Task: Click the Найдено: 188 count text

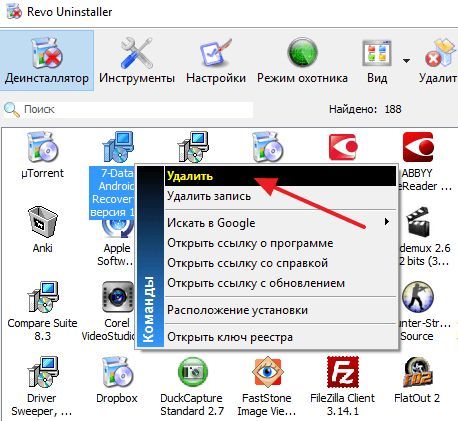Action: pos(365,109)
